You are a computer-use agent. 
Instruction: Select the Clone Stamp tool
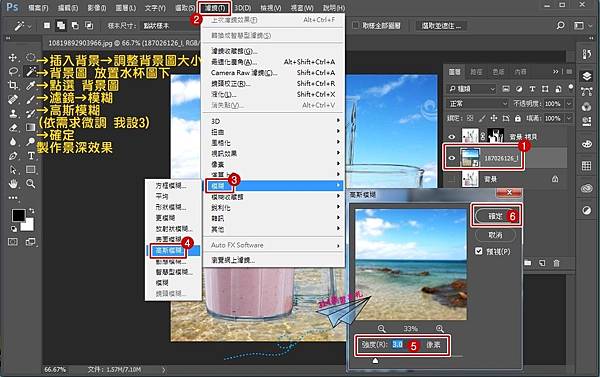[13, 113]
